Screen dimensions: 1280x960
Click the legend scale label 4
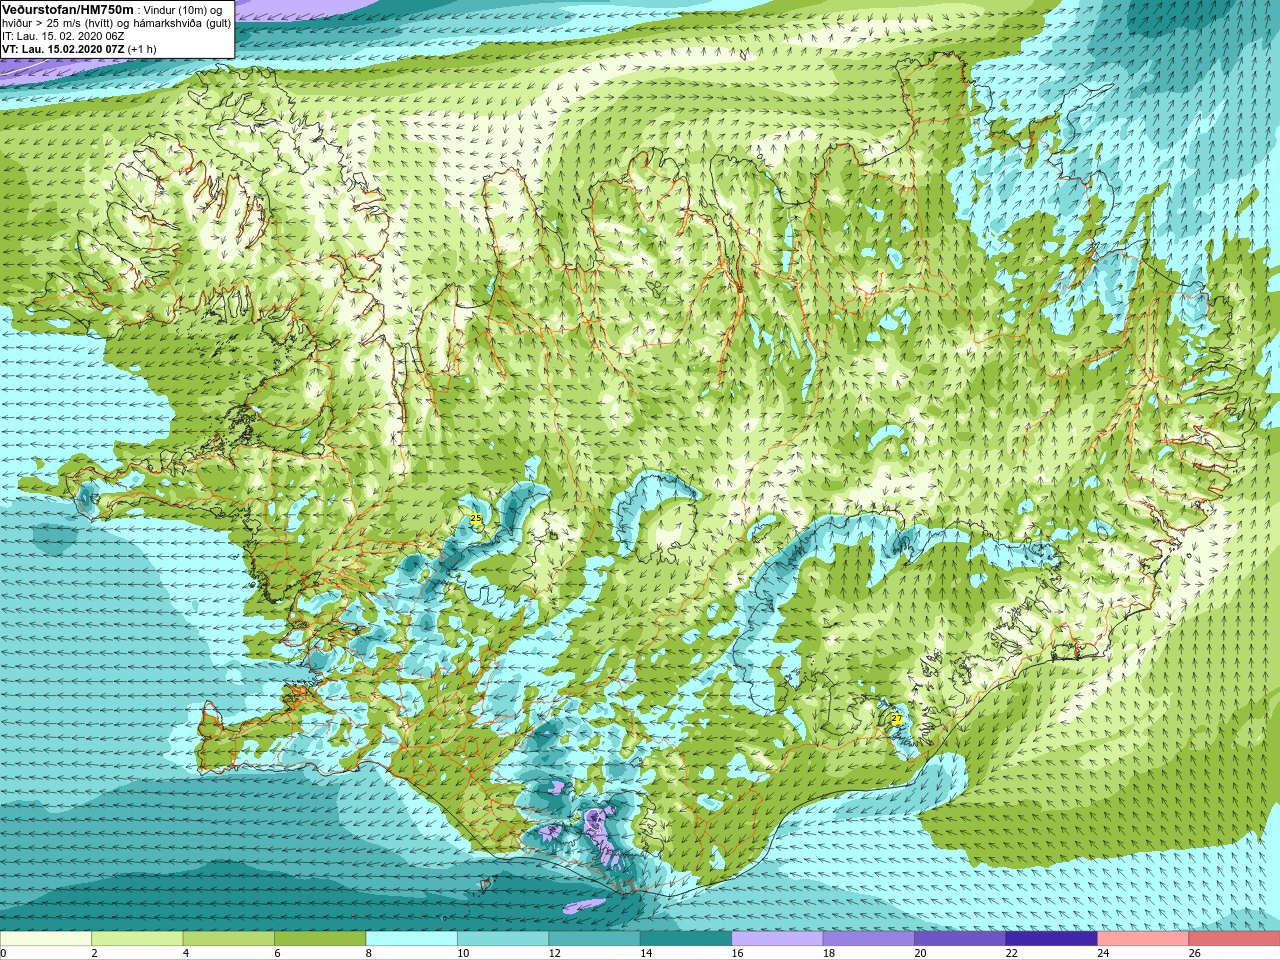(186, 953)
